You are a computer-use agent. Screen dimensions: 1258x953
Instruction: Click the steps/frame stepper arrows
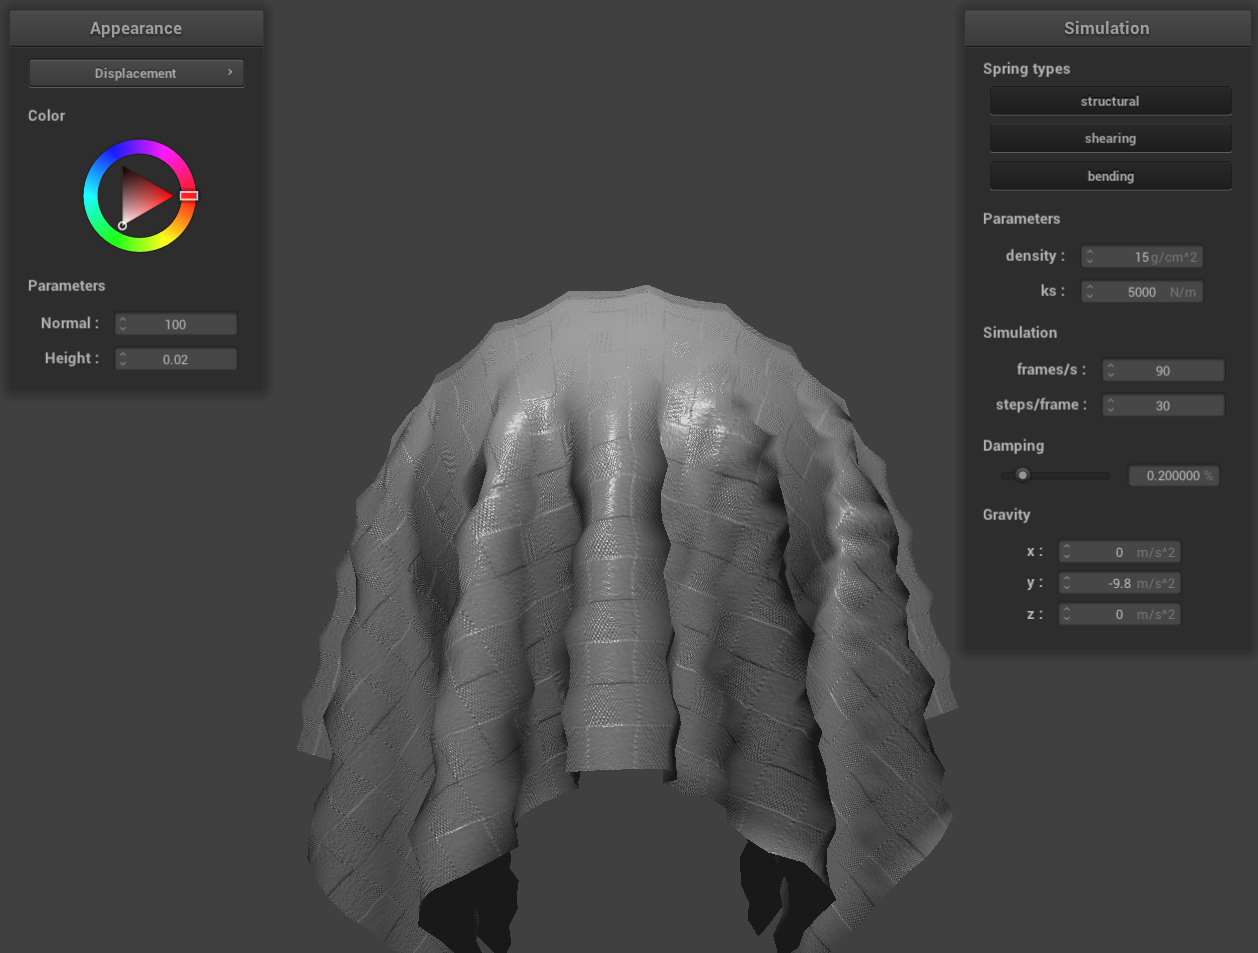pos(1111,405)
